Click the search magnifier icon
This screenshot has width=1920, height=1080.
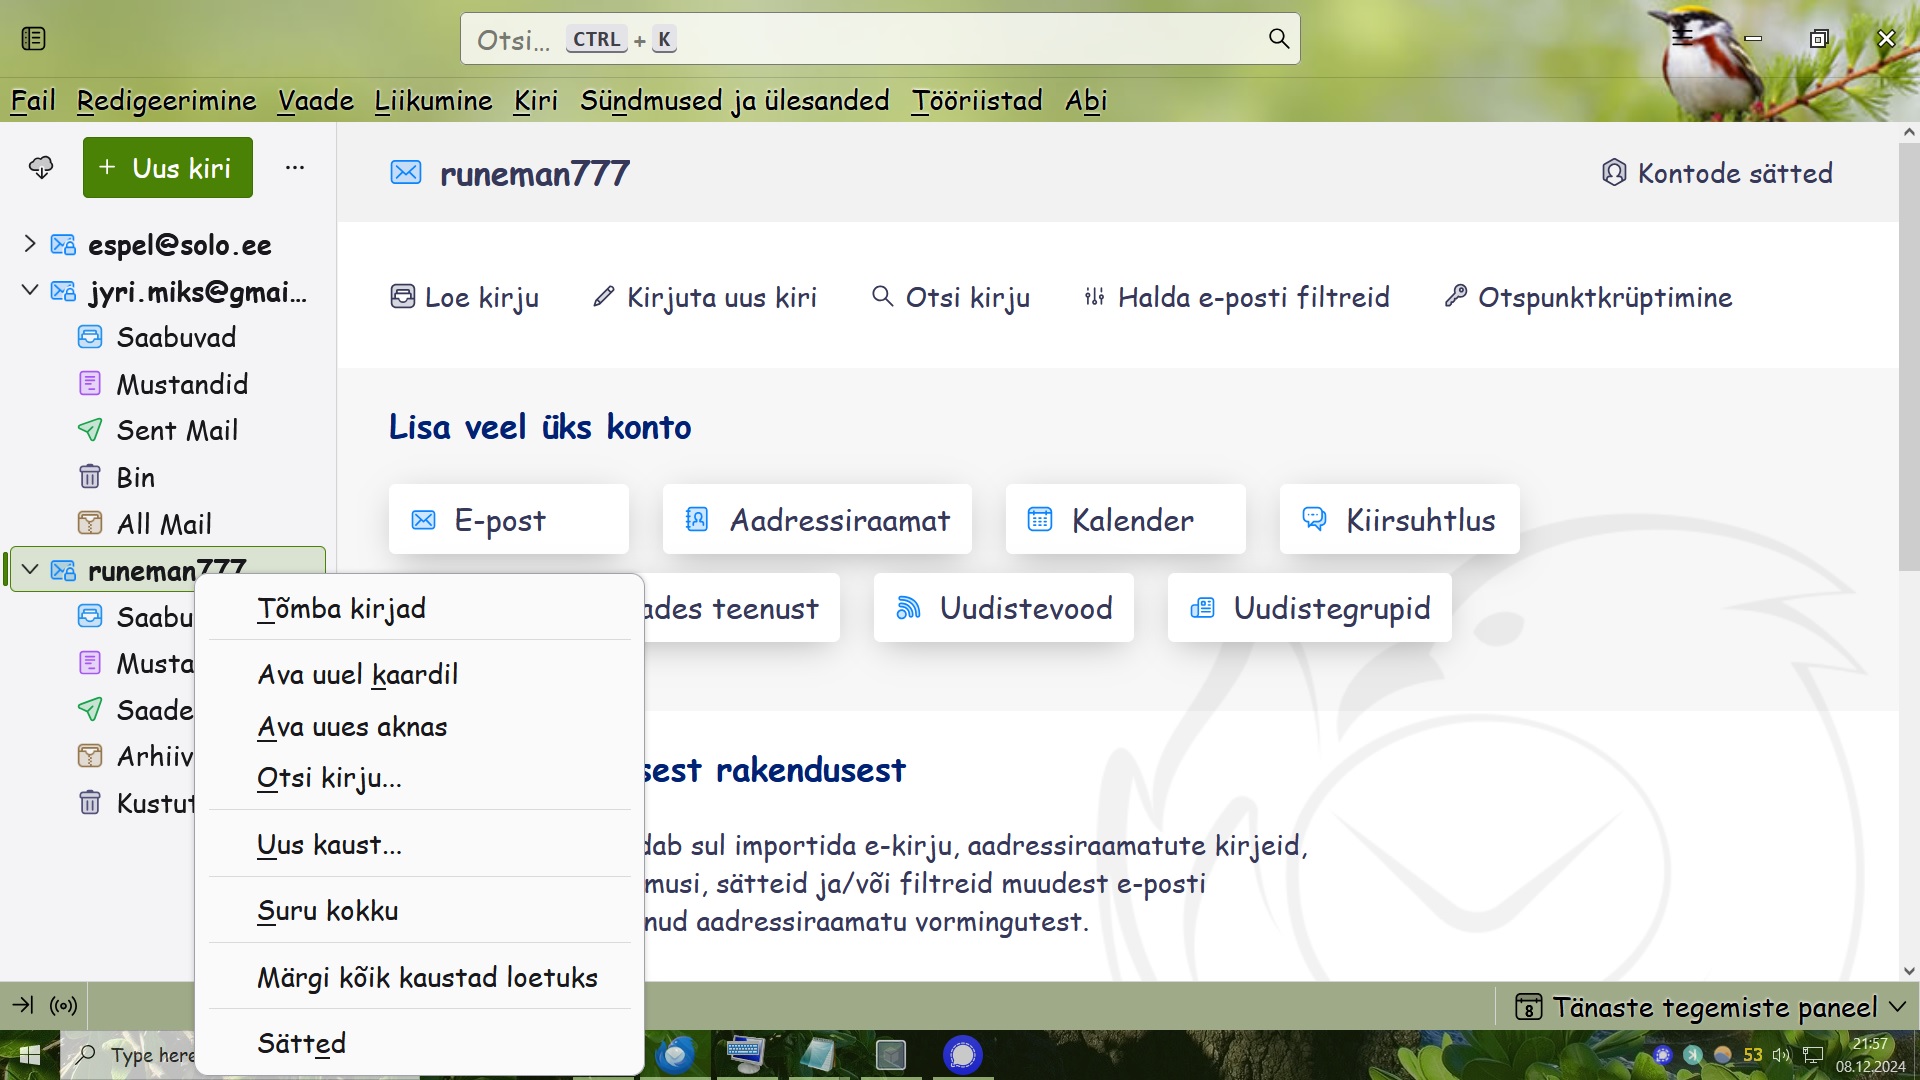click(x=1278, y=39)
